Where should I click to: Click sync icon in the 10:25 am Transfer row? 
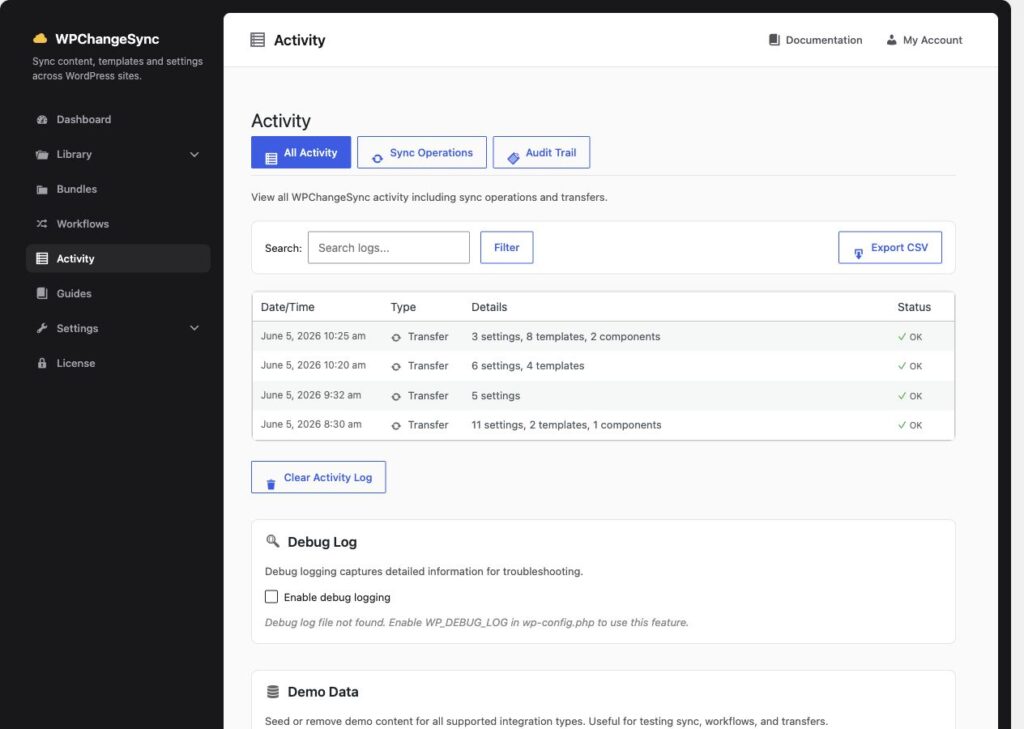pyautogui.click(x=396, y=338)
